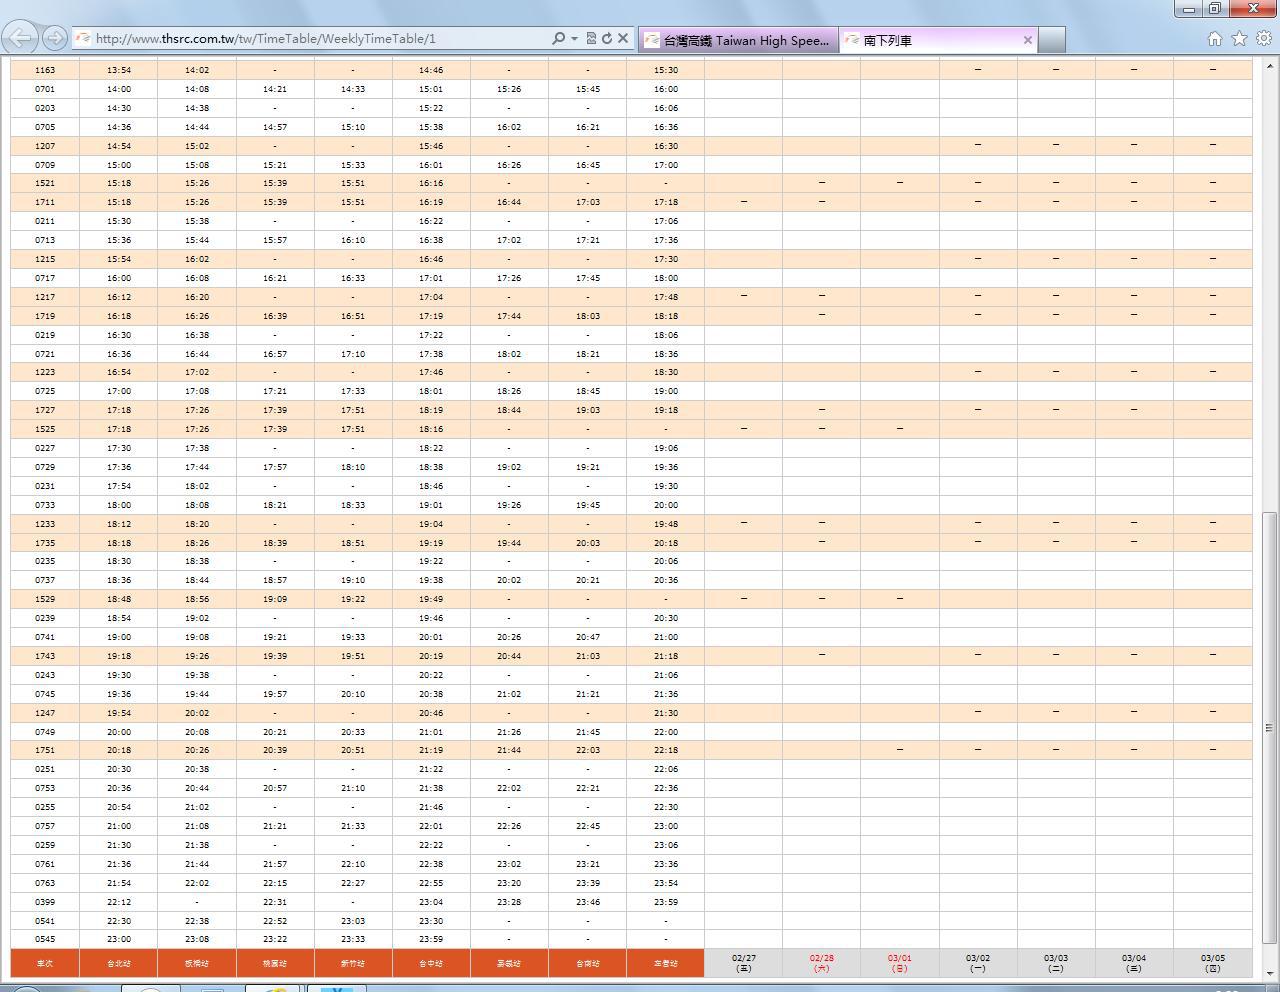Select train number 0757
Image resolution: width=1280 pixels, height=992 pixels.
coord(45,826)
